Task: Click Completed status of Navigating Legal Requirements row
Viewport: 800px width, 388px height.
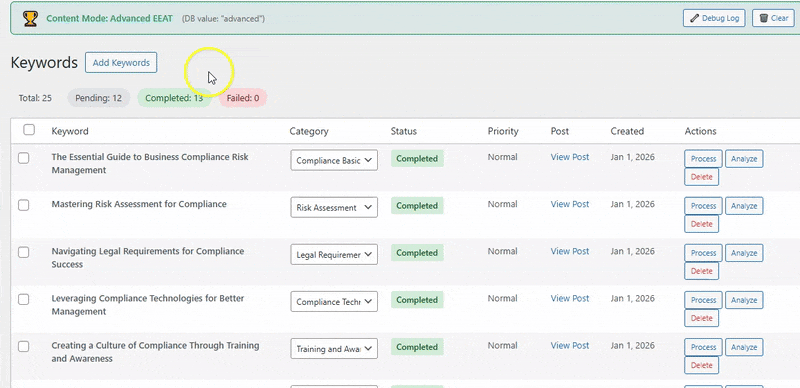Action: 417,253
